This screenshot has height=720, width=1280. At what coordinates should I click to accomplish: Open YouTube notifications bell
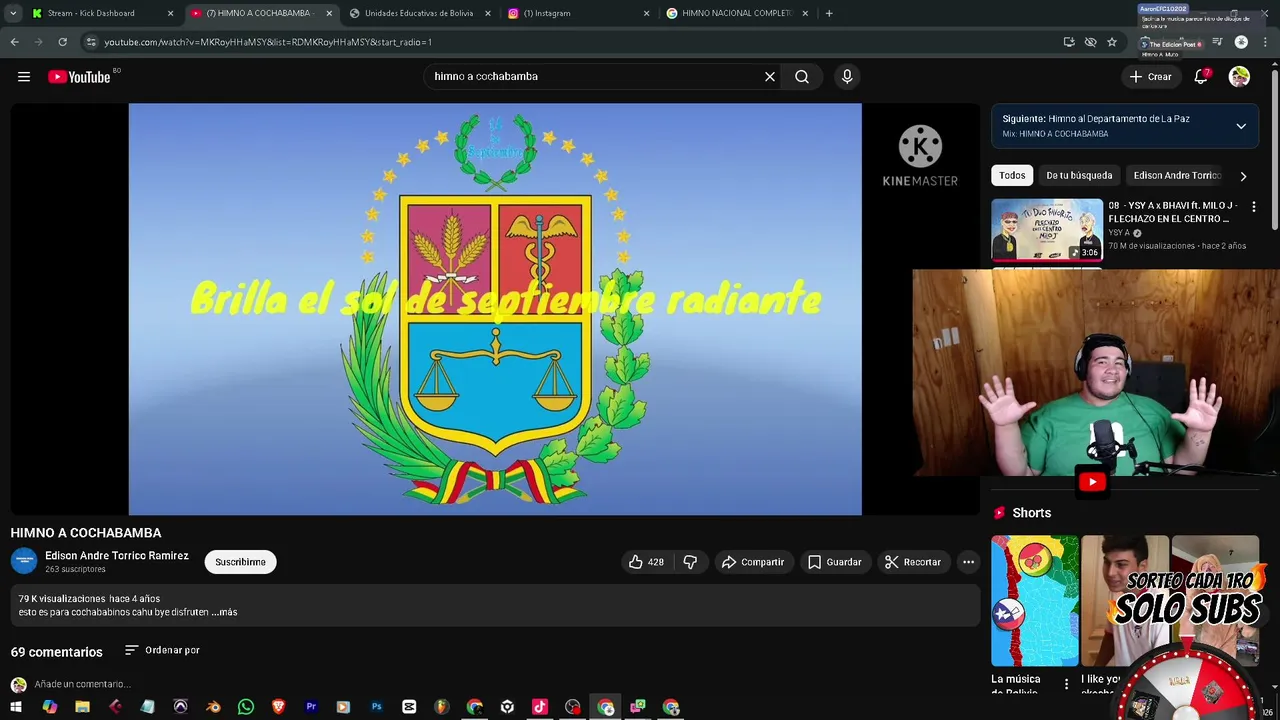[1201, 77]
